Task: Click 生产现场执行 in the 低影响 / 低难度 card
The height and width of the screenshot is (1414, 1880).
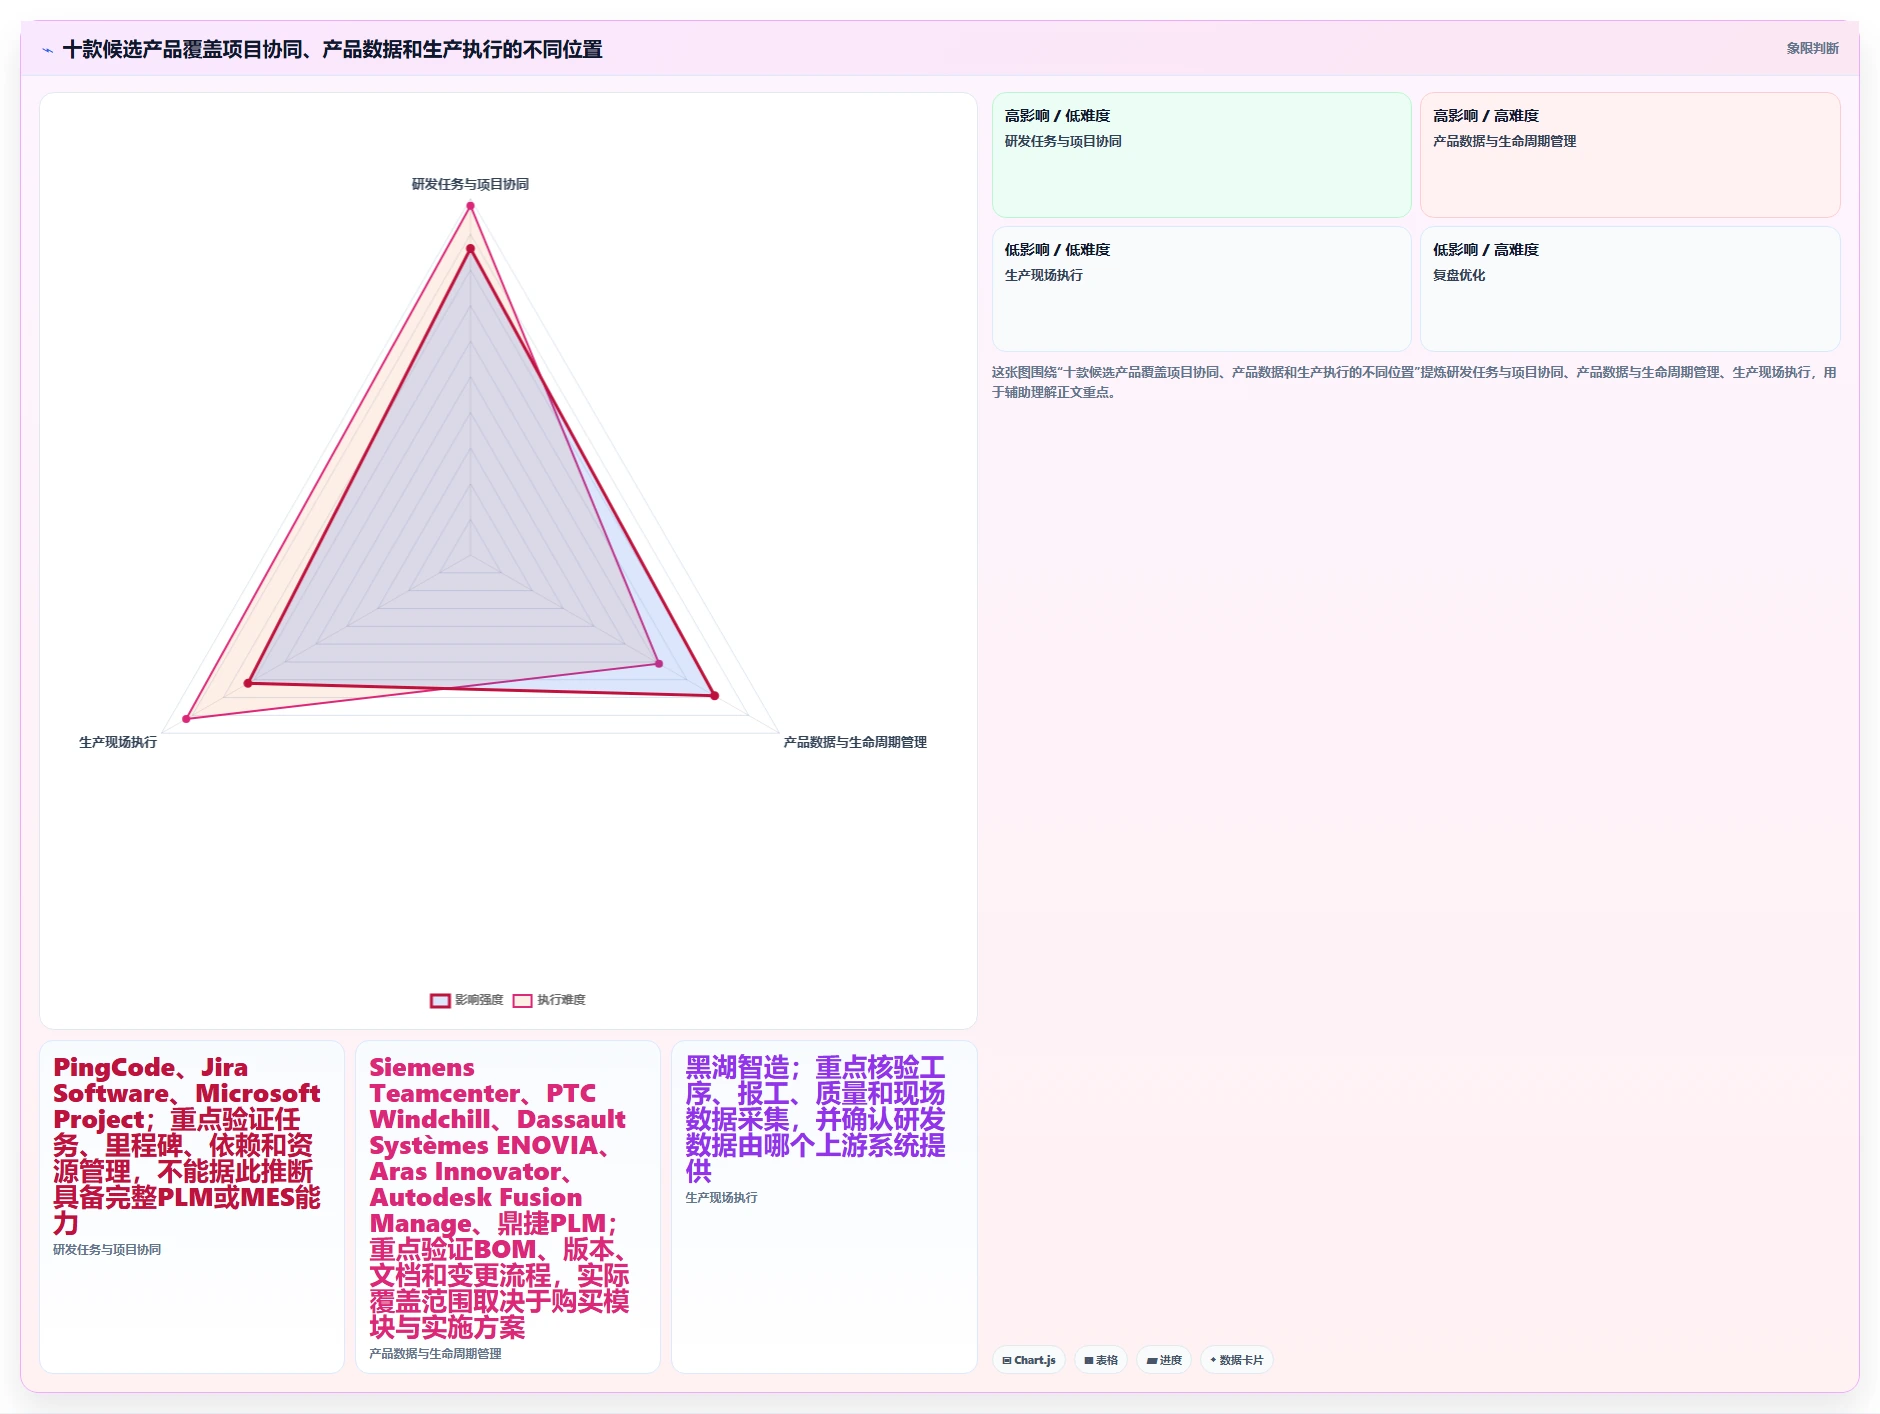Action: (x=1044, y=275)
